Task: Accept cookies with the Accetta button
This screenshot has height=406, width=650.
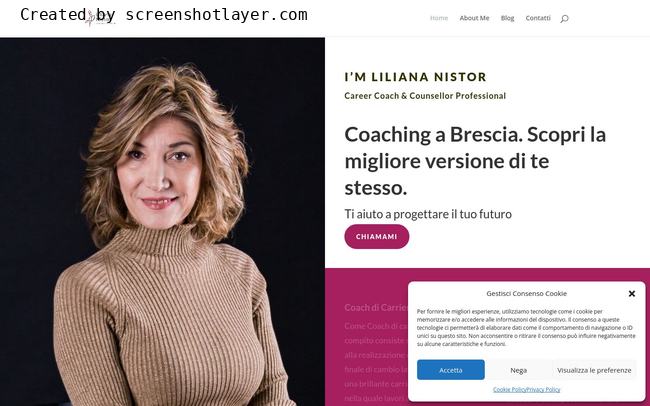Action: click(x=451, y=370)
